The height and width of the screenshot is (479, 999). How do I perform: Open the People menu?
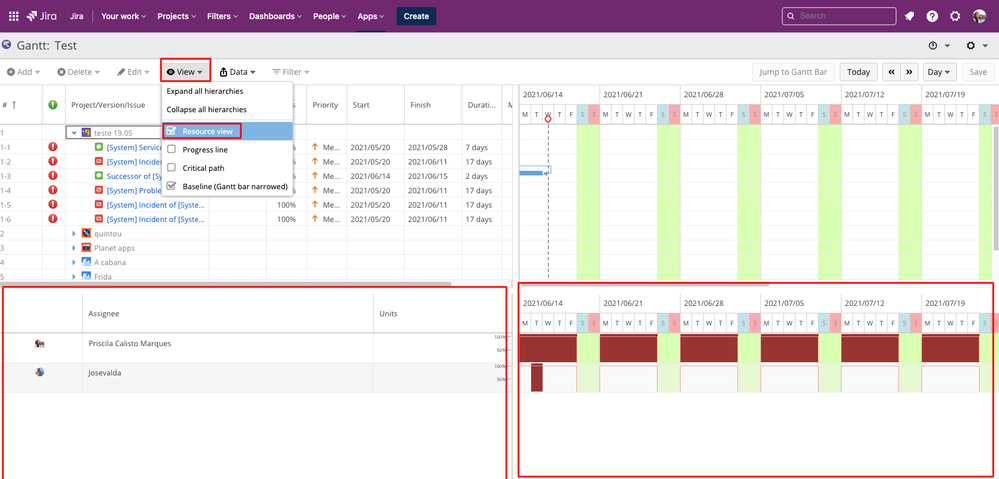[x=329, y=17]
